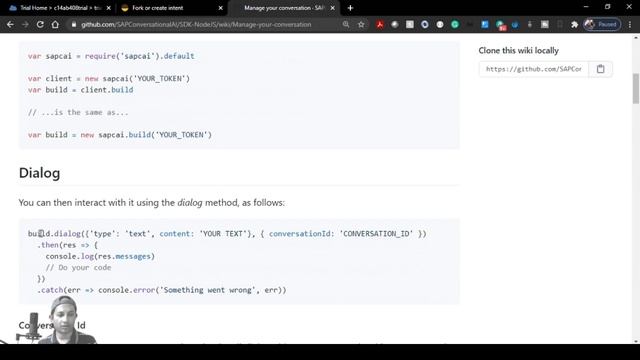Click the site lock icon
Screen dimensions: 640x360
74,24
